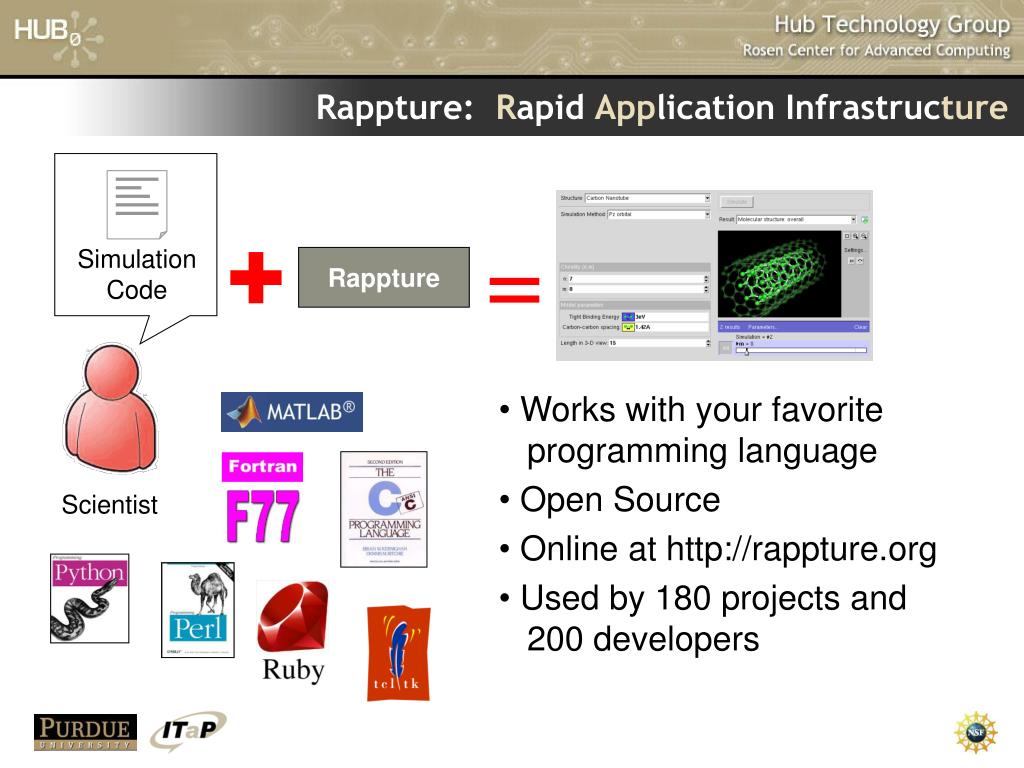Click the green nanotube 3D view
Image resolution: width=1024 pixels, height=768 pixels.
pos(779,274)
